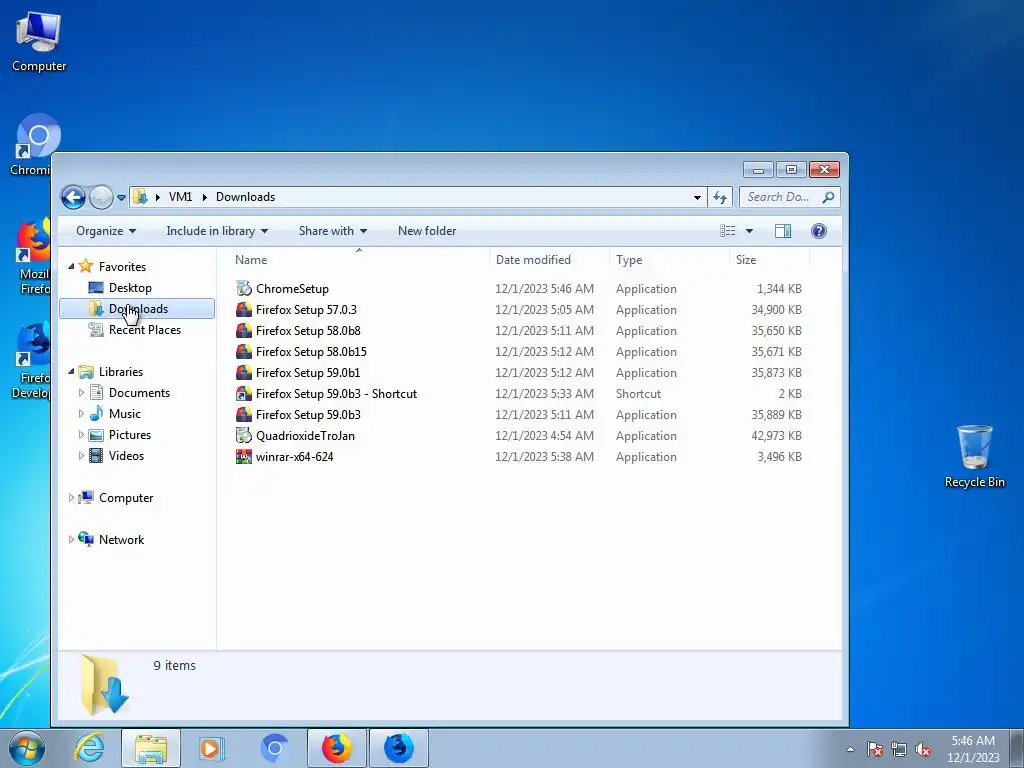Open Explorer Help with question mark icon
Viewport: 1024px width, 768px height.
pos(818,231)
